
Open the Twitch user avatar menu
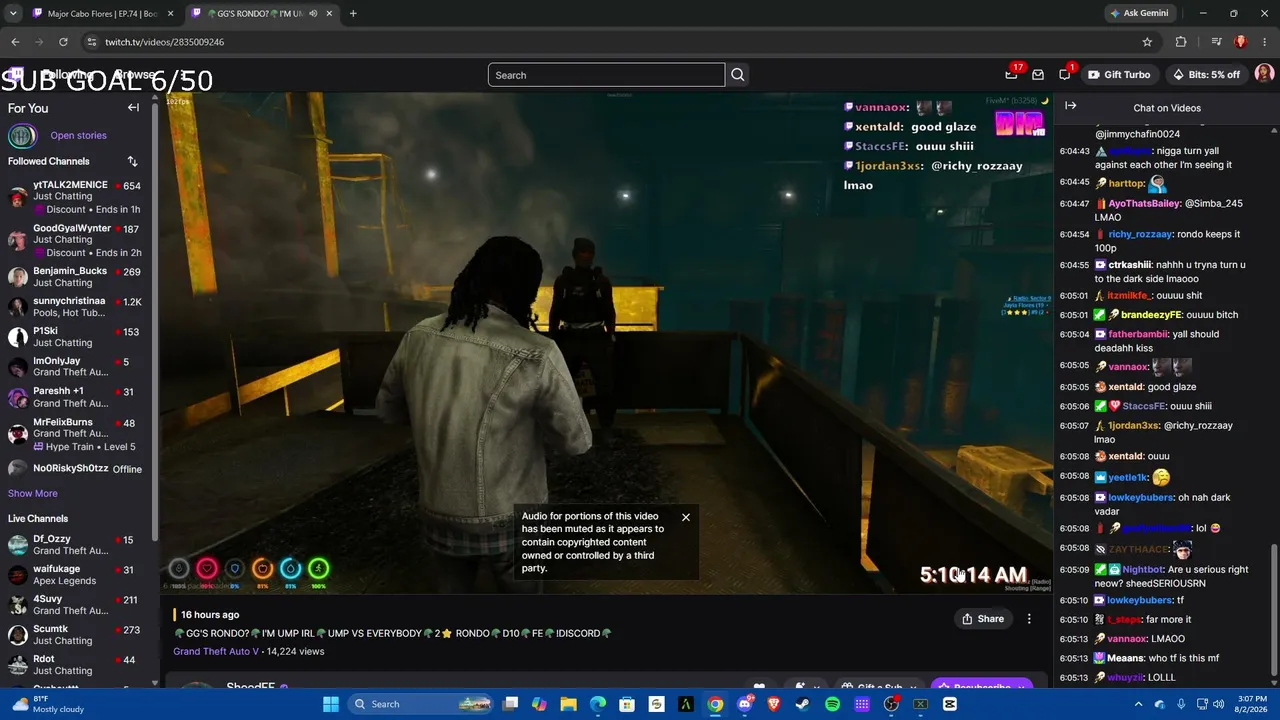click(x=1264, y=75)
